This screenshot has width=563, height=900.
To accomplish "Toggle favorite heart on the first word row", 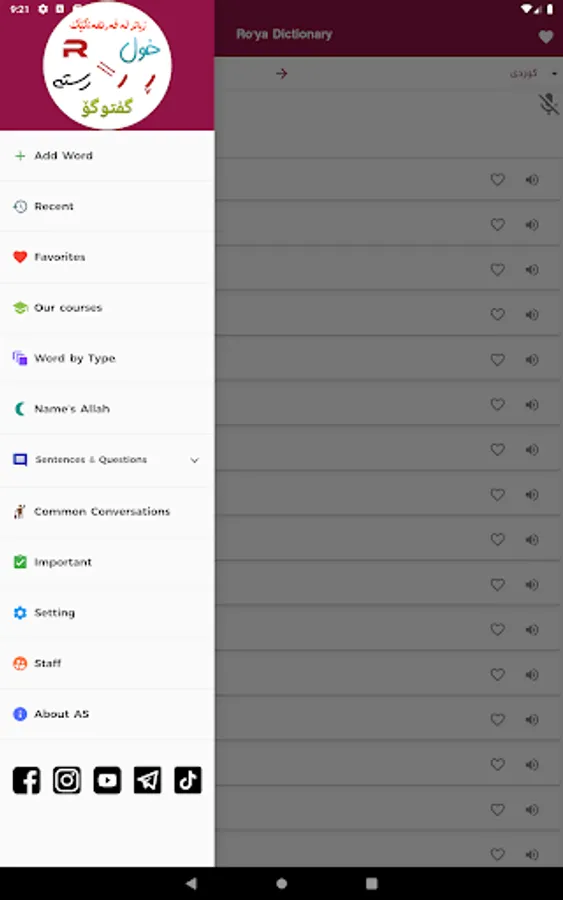I will (498, 180).
